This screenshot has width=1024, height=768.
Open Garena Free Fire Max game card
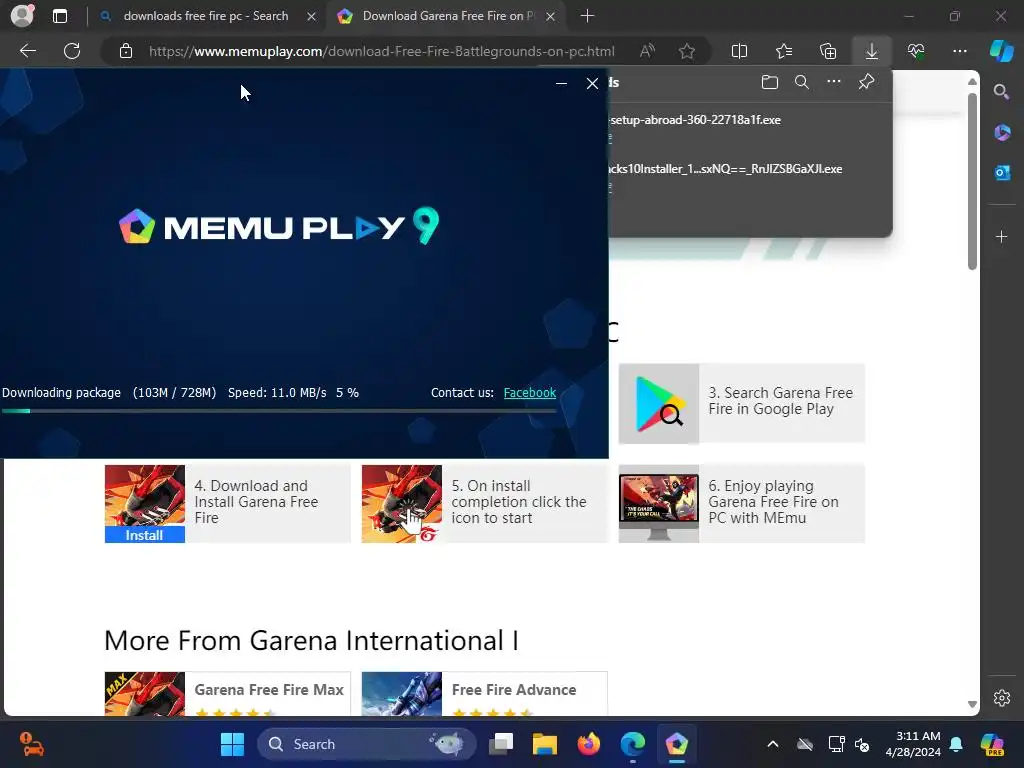coord(227,694)
